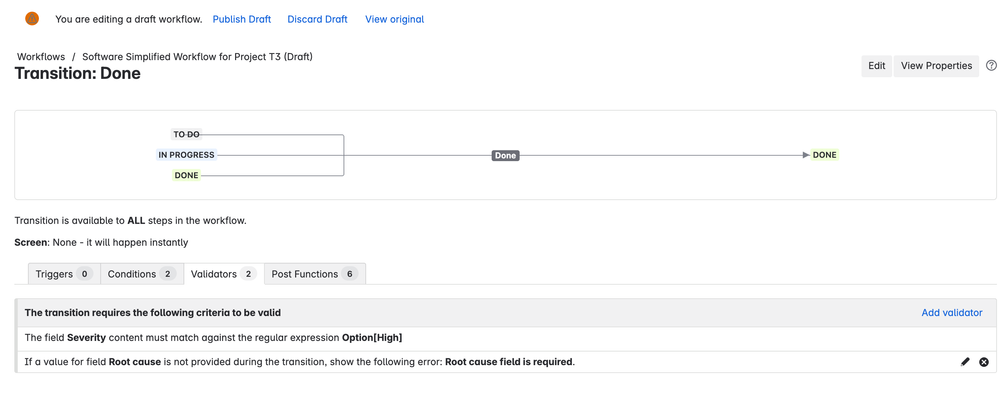Click the IN PROGRESS status in diagram
Screen dimensions: 999x398
click(187, 155)
